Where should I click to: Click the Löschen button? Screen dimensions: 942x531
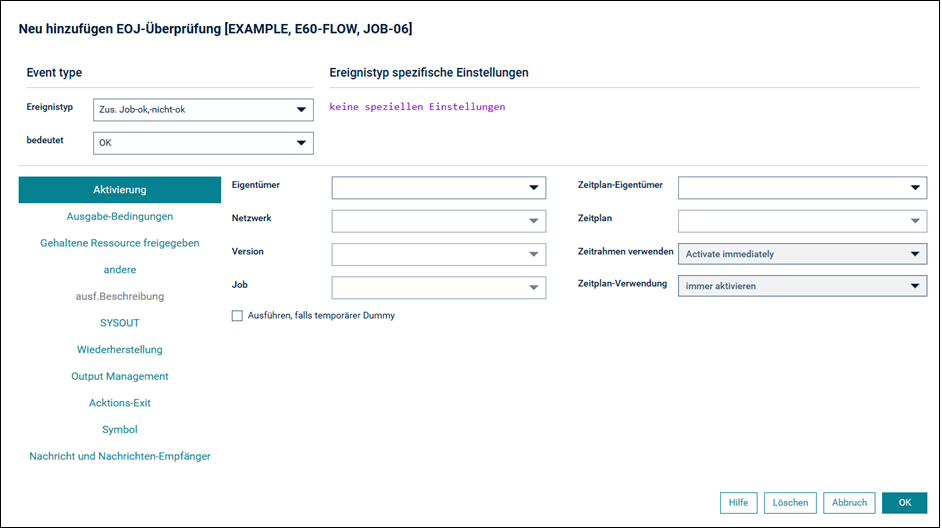click(x=790, y=503)
